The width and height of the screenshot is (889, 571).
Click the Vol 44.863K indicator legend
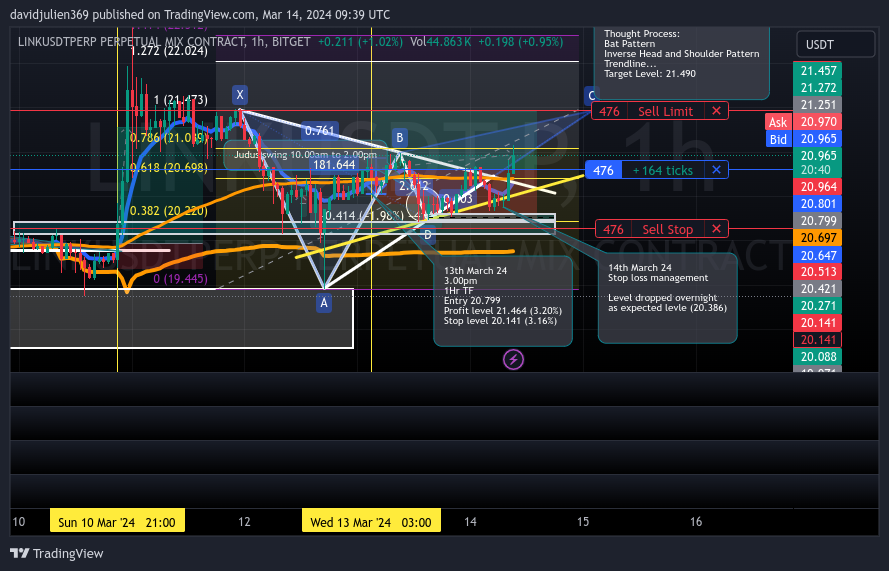(441, 42)
